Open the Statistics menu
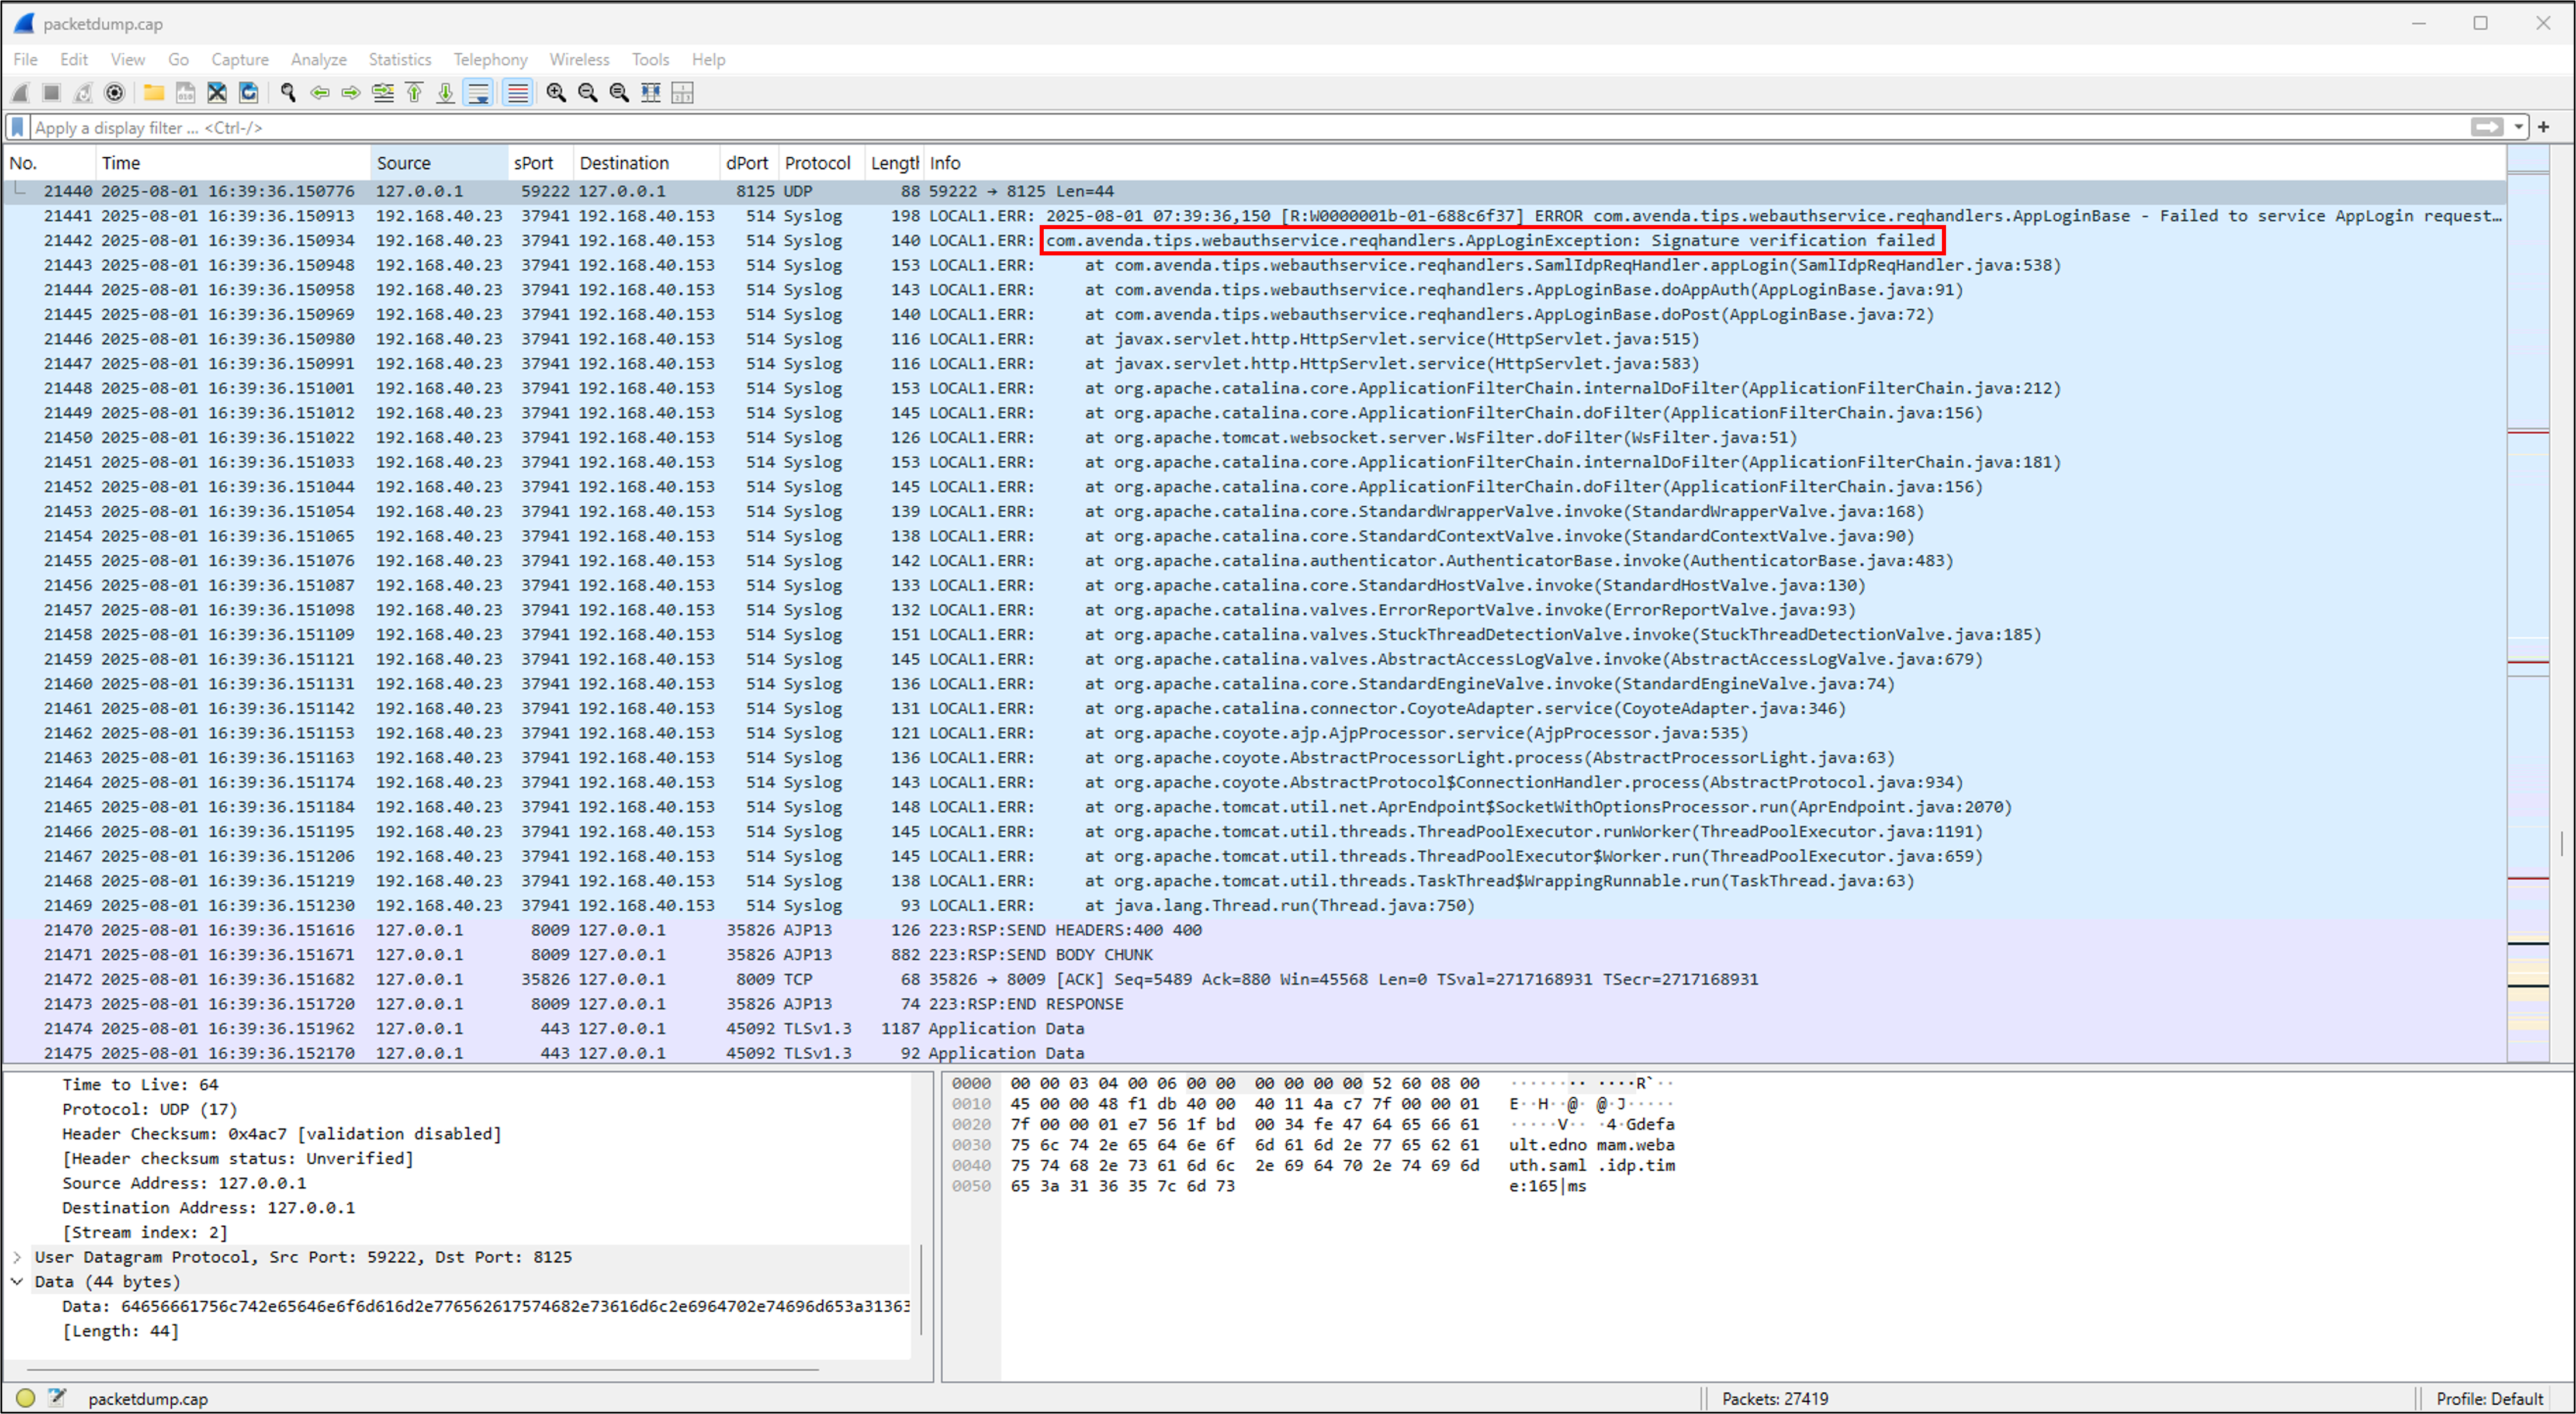The width and height of the screenshot is (2576, 1414). (x=399, y=59)
